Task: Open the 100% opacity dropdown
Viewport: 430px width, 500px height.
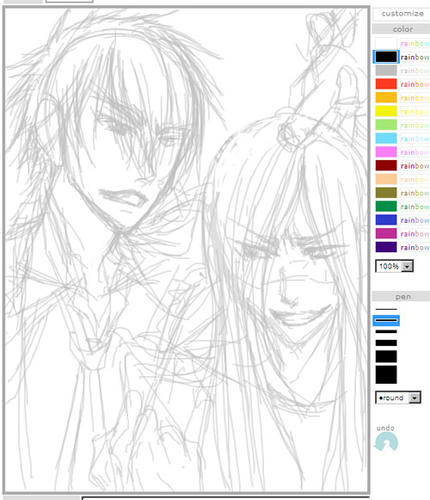Action: click(x=394, y=266)
